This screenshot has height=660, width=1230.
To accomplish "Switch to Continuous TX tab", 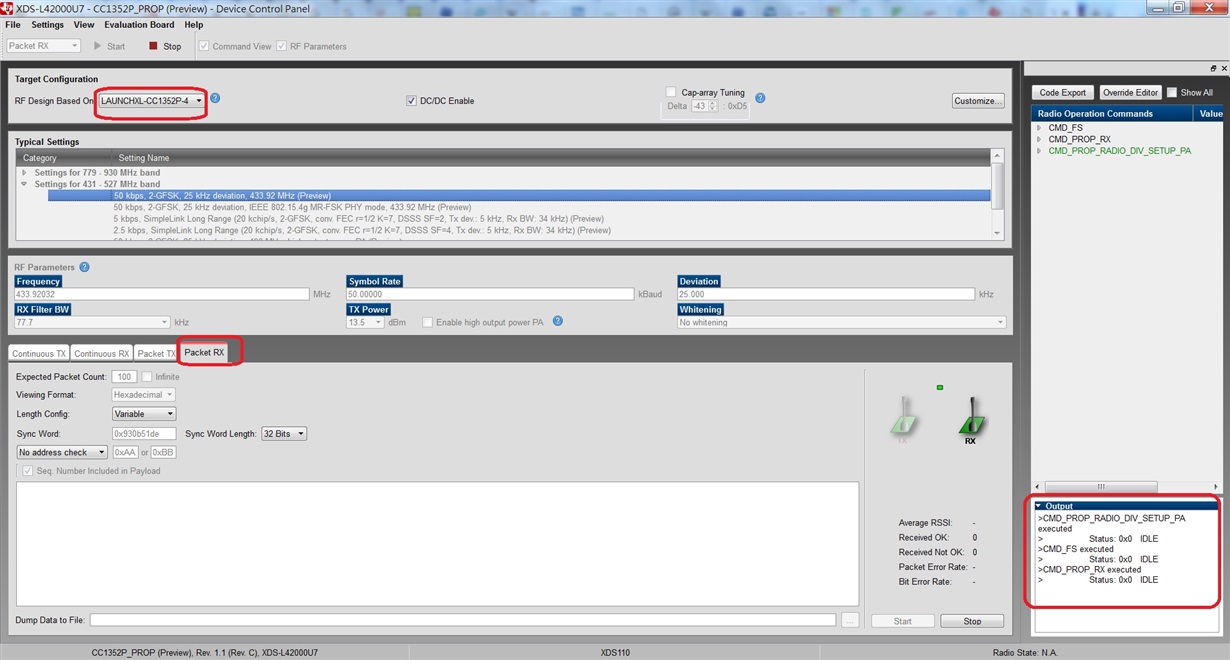I will coord(39,354).
